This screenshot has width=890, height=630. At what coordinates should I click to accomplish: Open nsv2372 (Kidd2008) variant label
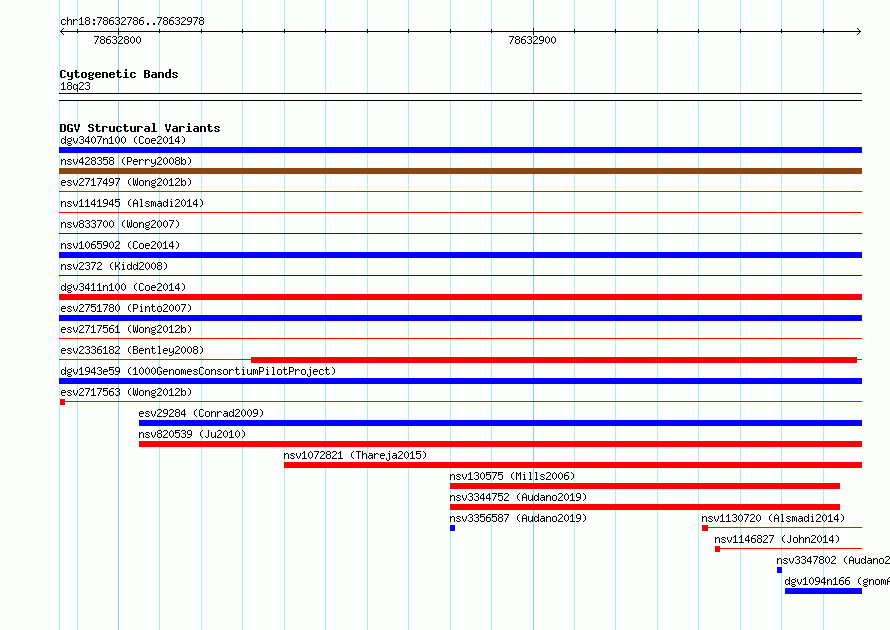tap(114, 266)
